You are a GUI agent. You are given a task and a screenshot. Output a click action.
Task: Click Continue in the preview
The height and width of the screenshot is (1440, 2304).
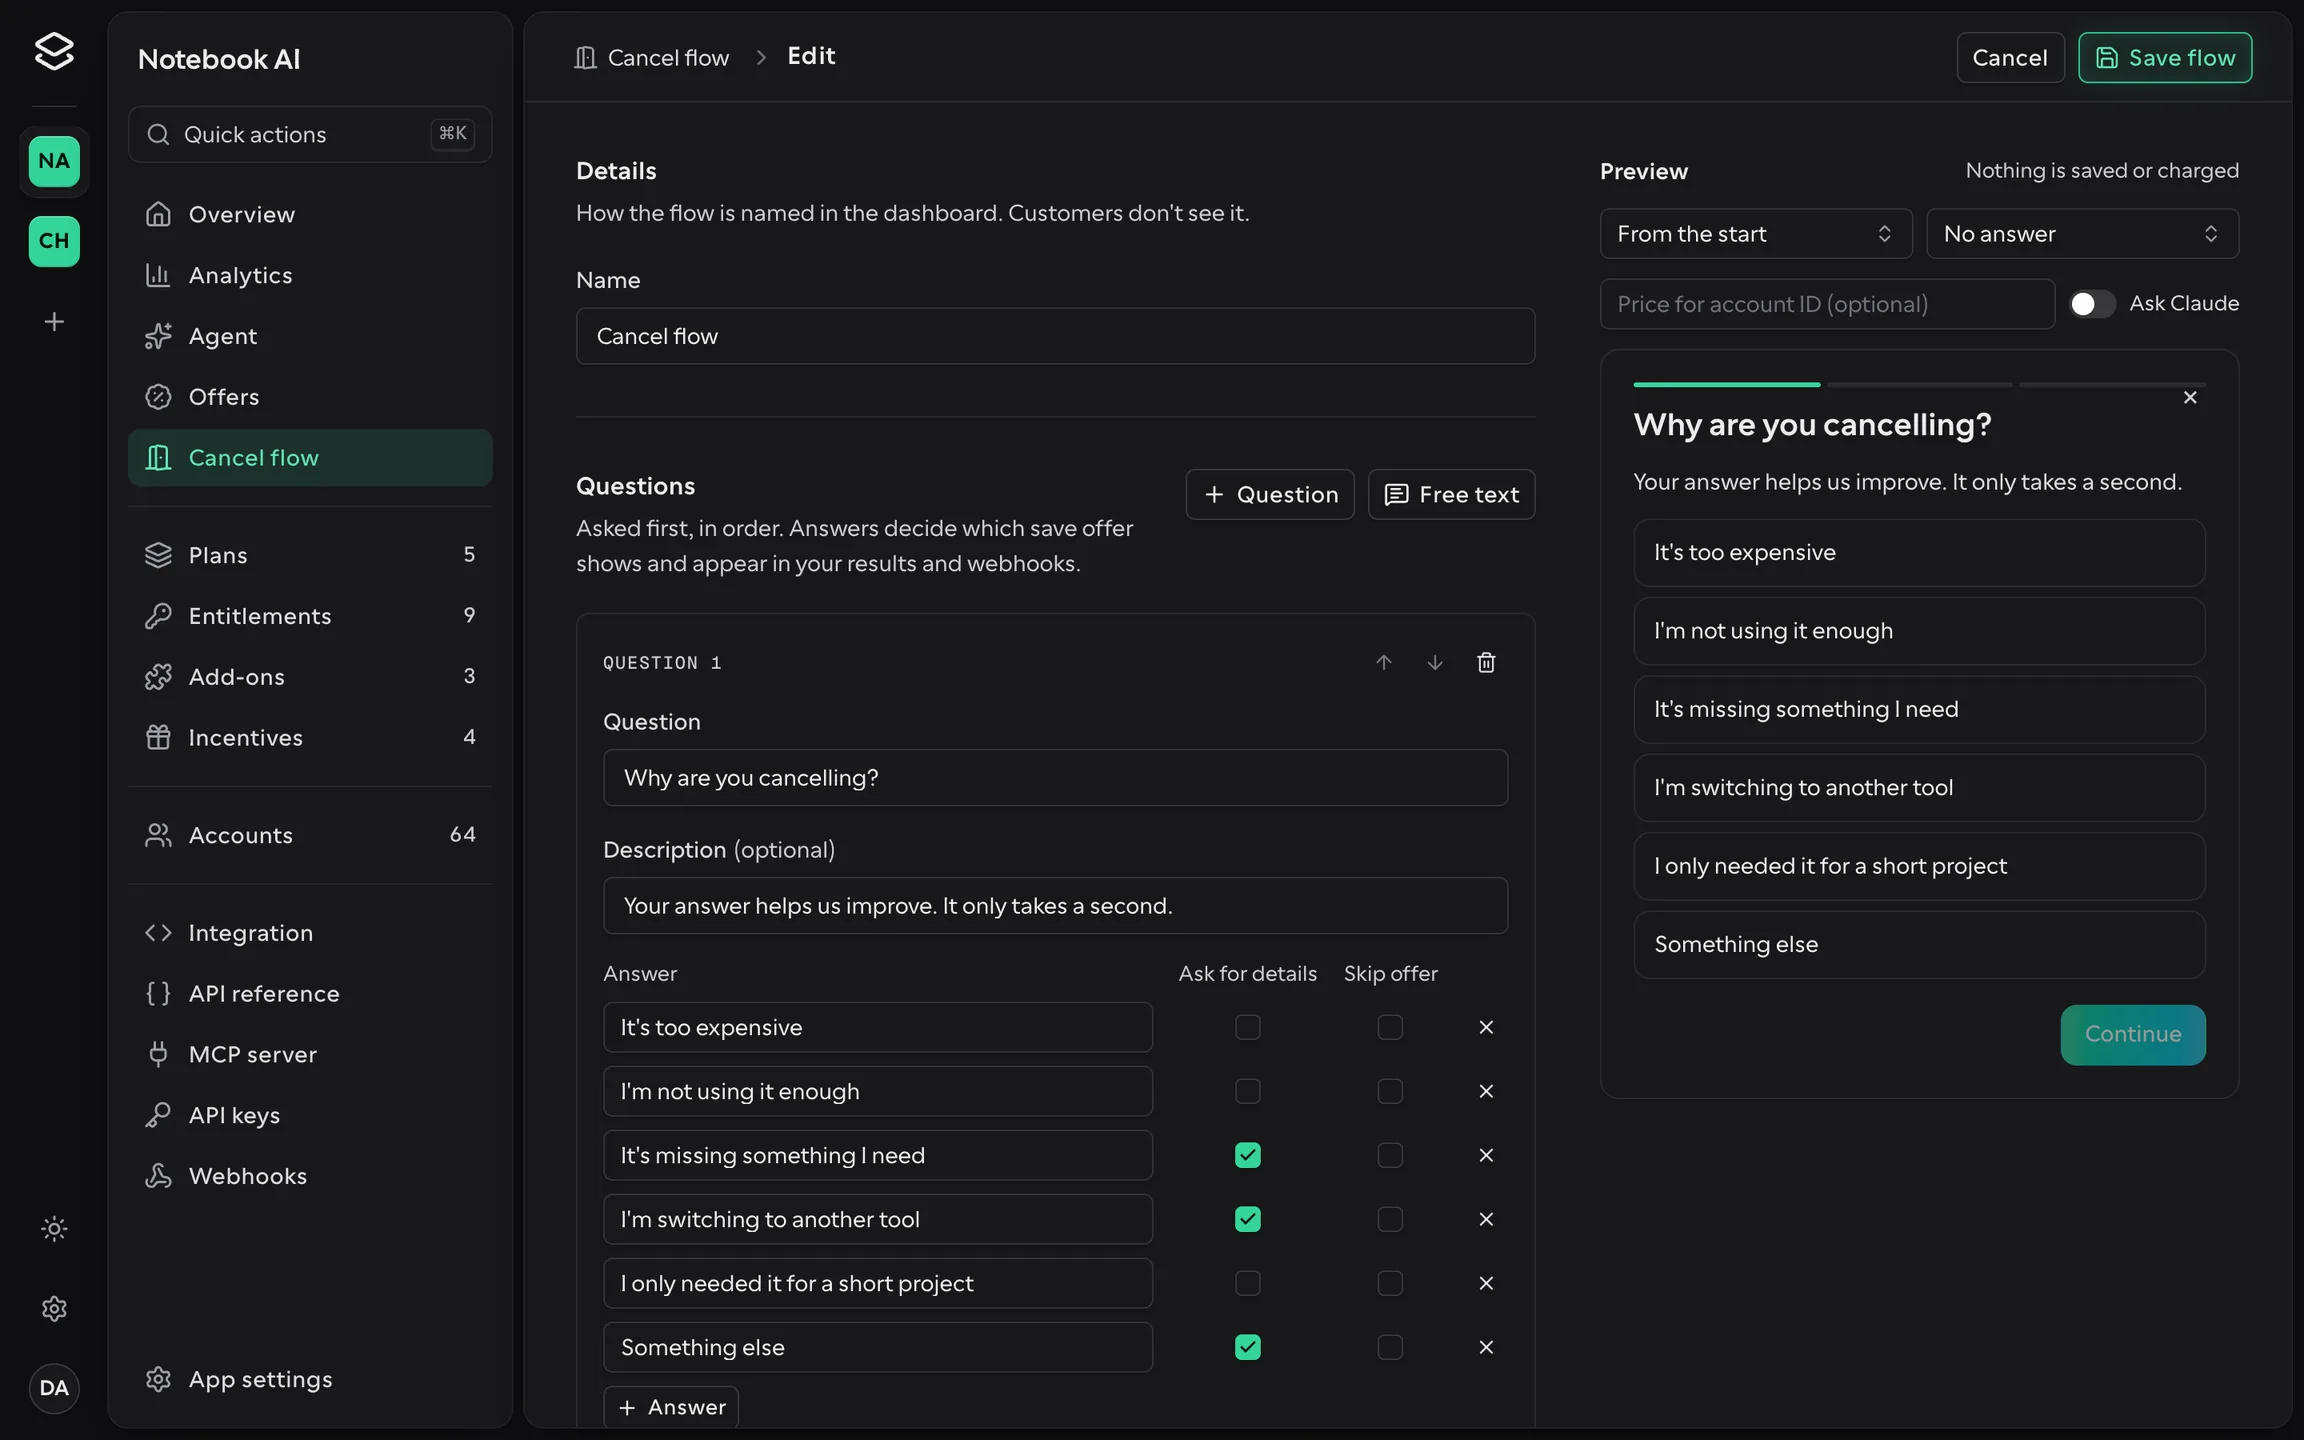tap(2133, 1035)
